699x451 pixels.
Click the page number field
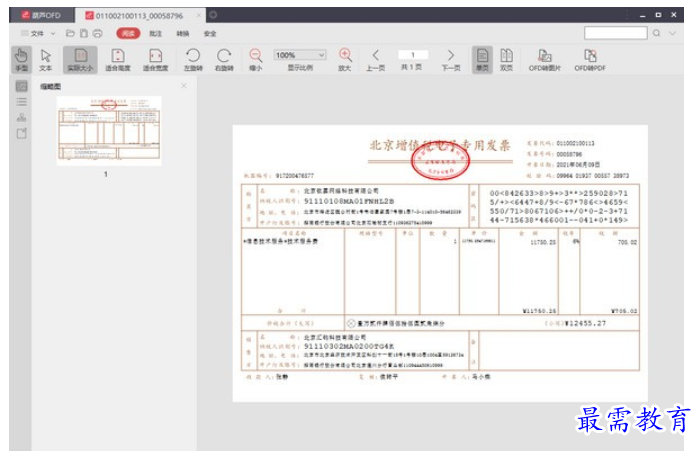pos(413,55)
